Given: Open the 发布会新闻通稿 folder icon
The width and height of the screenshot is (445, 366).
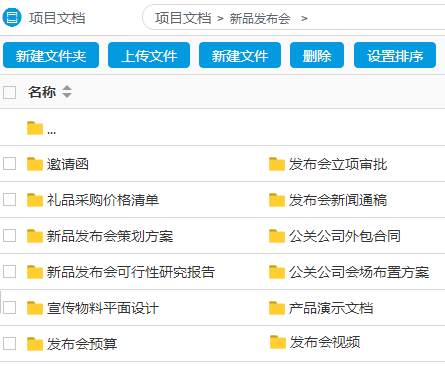Looking at the screenshot, I should coord(277,200).
